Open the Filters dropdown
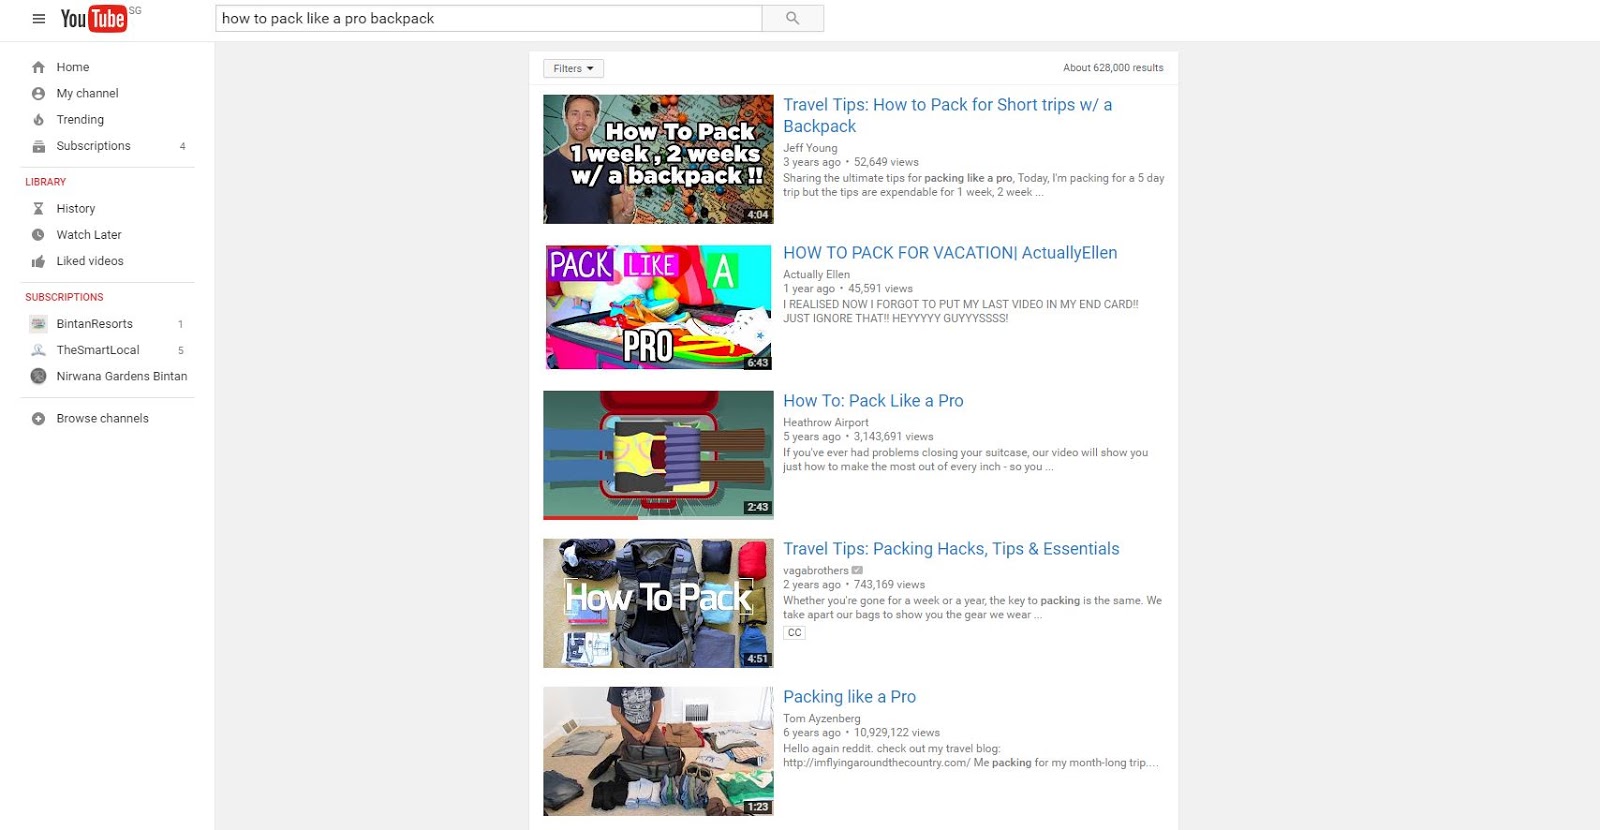This screenshot has width=1600, height=830. click(573, 69)
